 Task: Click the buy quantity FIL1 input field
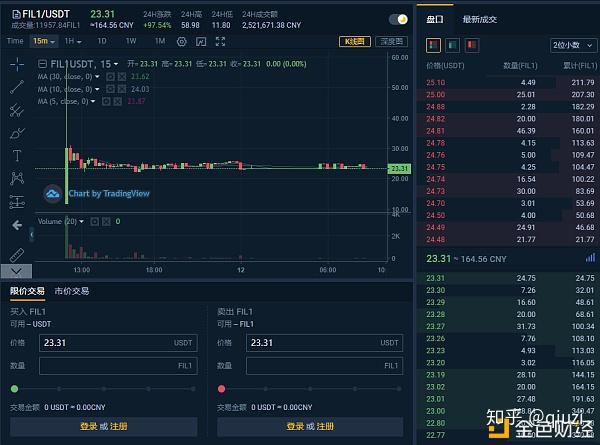[118, 366]
